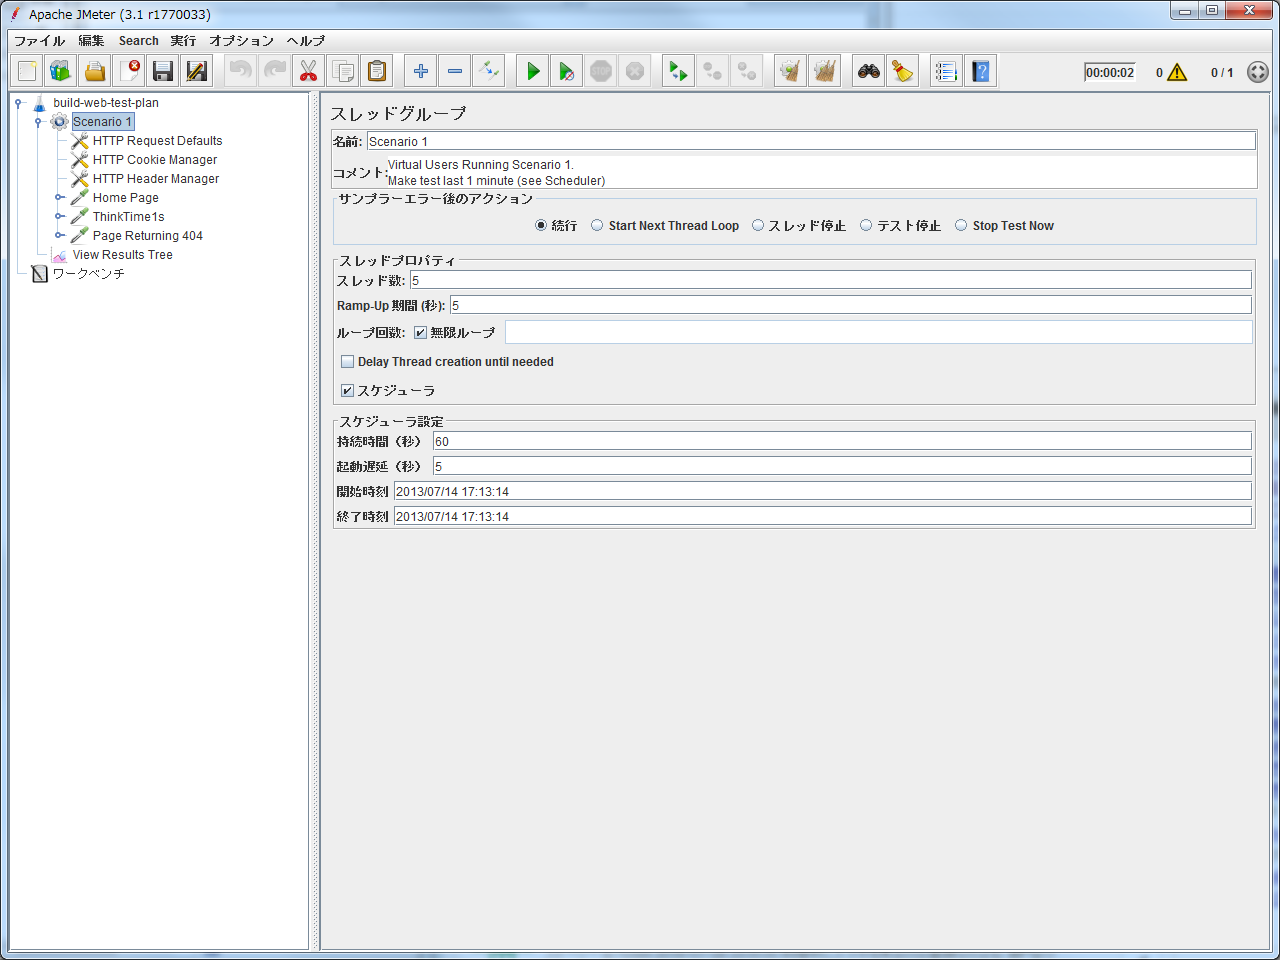Save the test plan with the floppy icon
Viewport: 1280px width, 960px height.
click(x=163, y=71)
